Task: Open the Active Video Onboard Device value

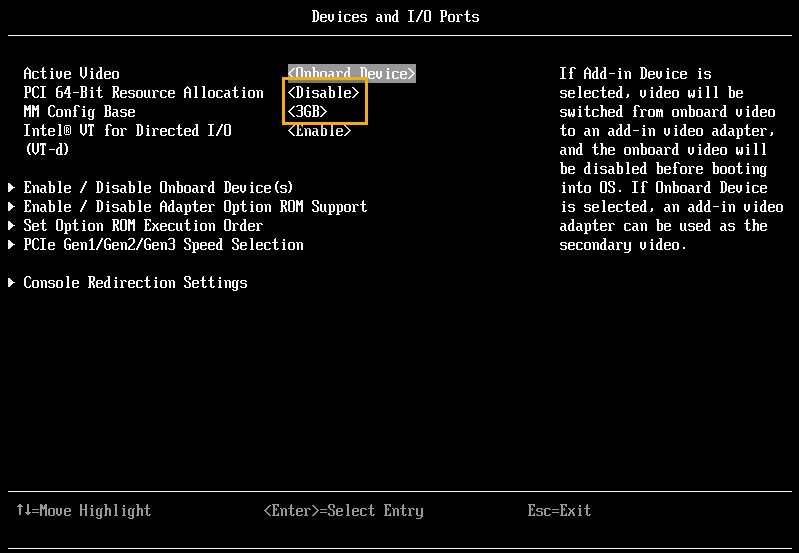Action: point(351,74)
